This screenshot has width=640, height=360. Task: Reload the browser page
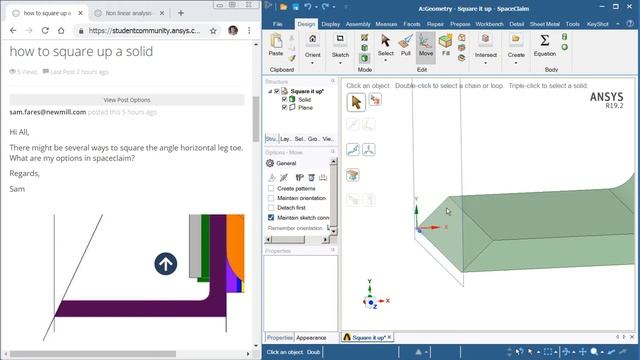point(45,31)
